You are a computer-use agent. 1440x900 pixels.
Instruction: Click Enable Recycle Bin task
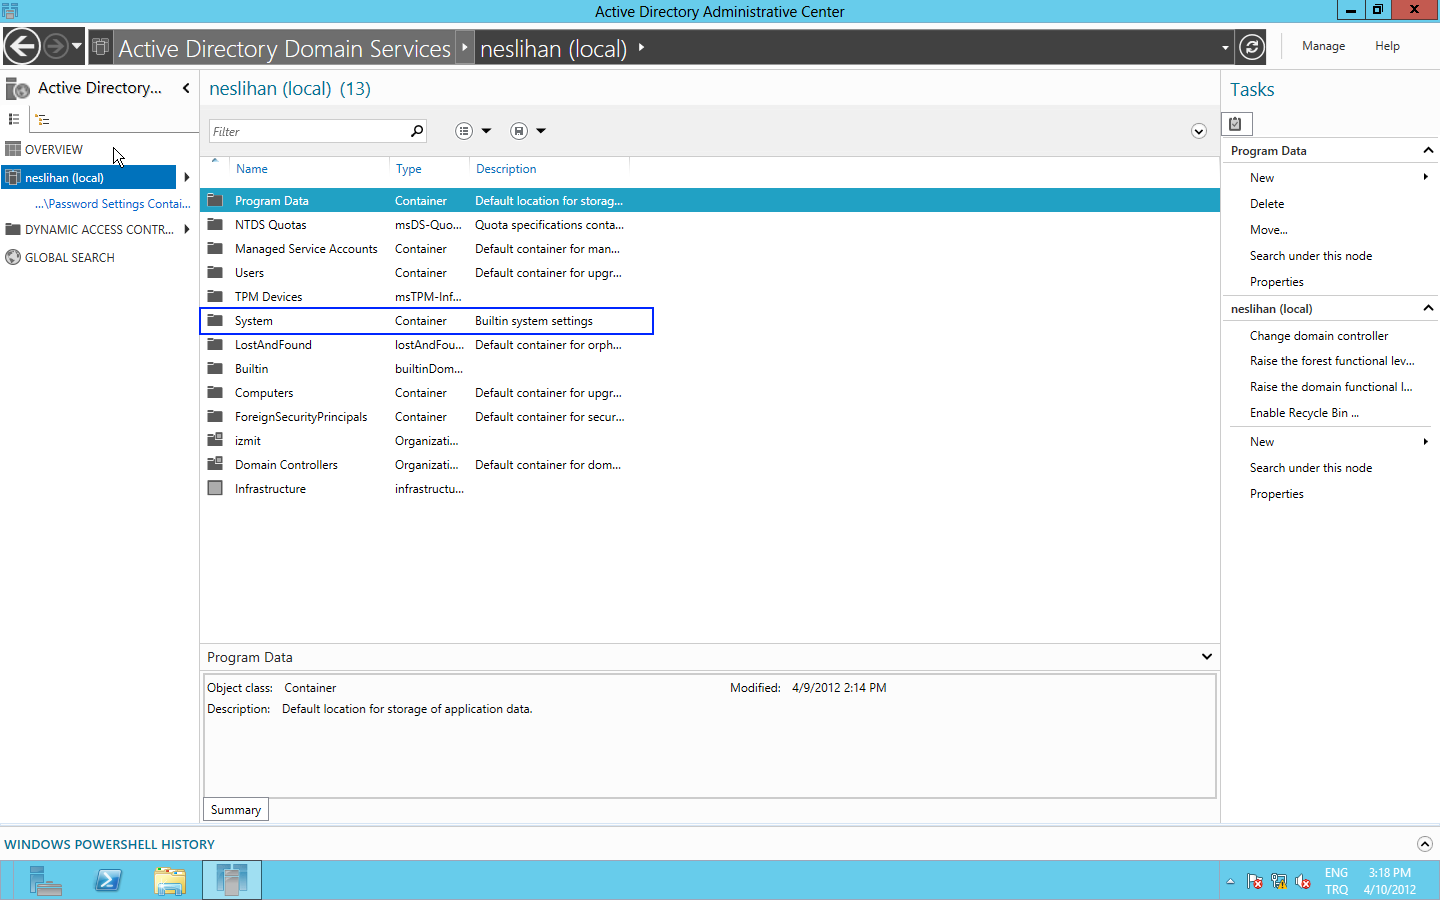[1304, 412]
